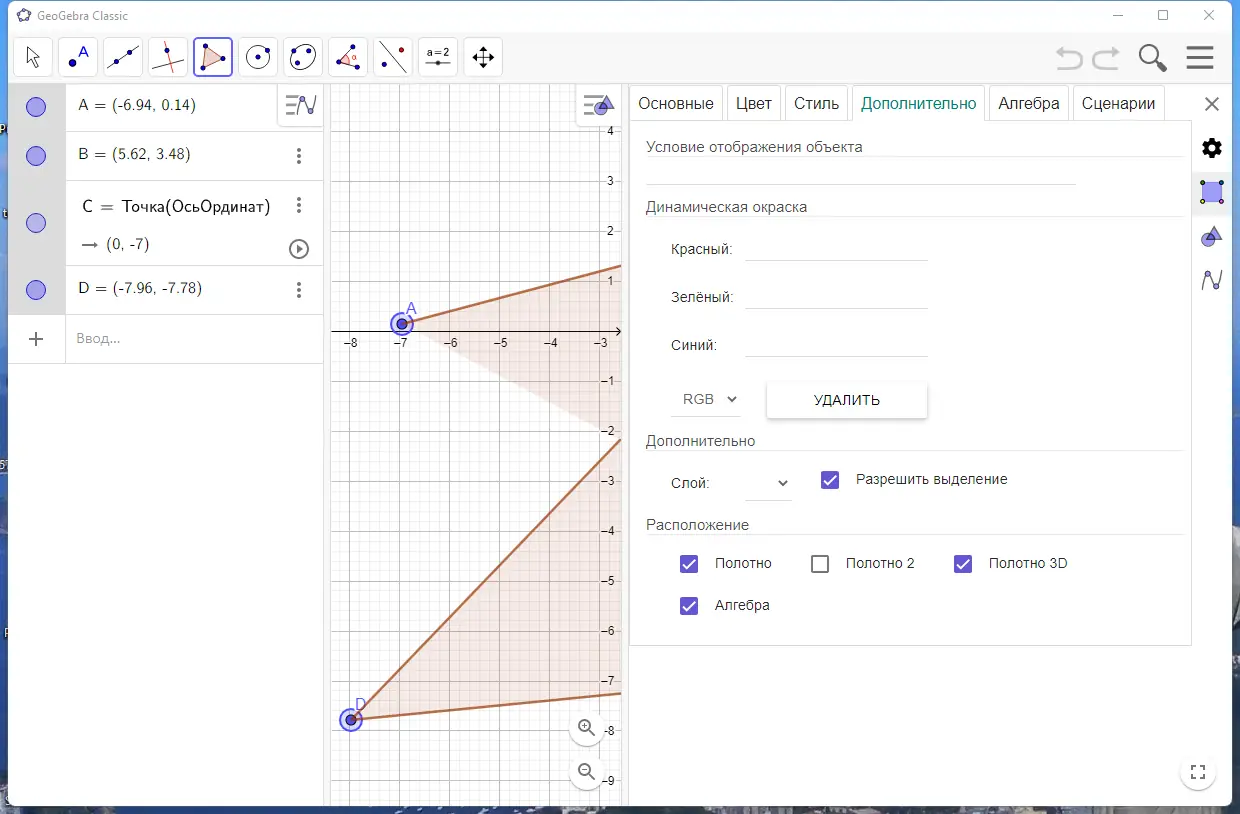The image size is (1240, 814).
Task: Close the properties panel
Action: coord(1212,104)
